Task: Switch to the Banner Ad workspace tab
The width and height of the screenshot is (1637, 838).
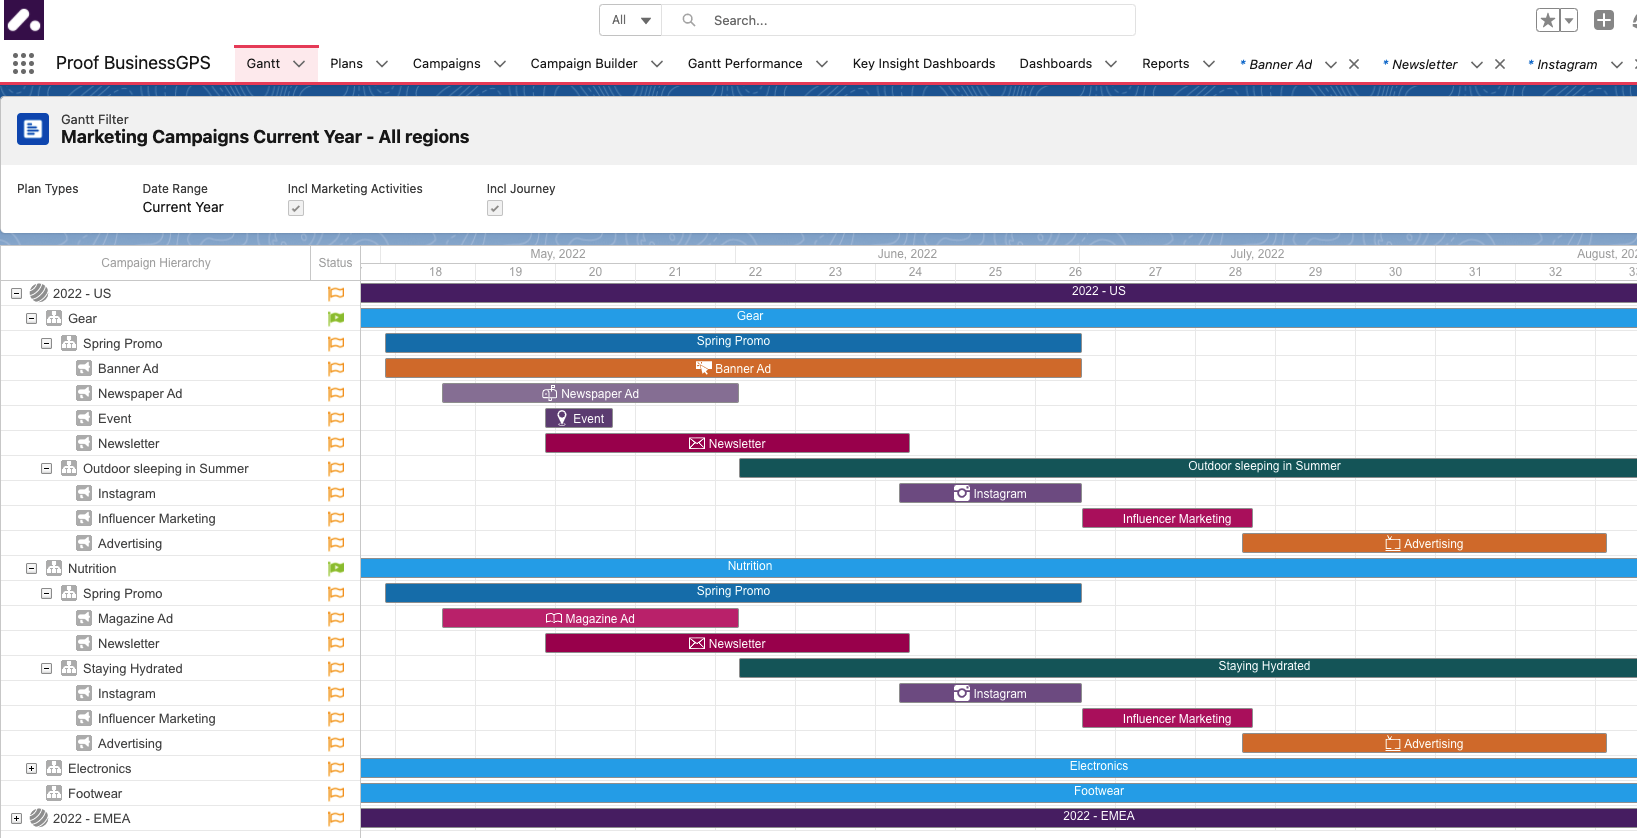Action: 1276,64
